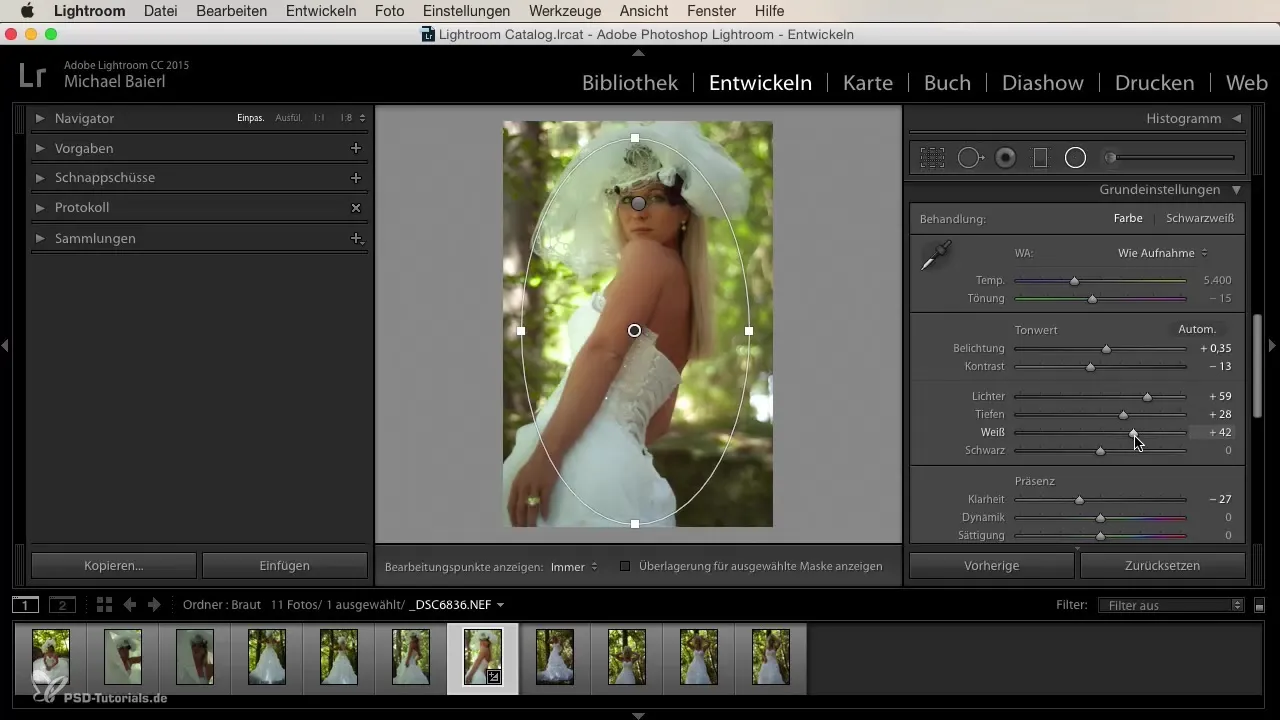Click the Belichtung slider handle
1280x720 pixels.
click(x=1106, y=349)
